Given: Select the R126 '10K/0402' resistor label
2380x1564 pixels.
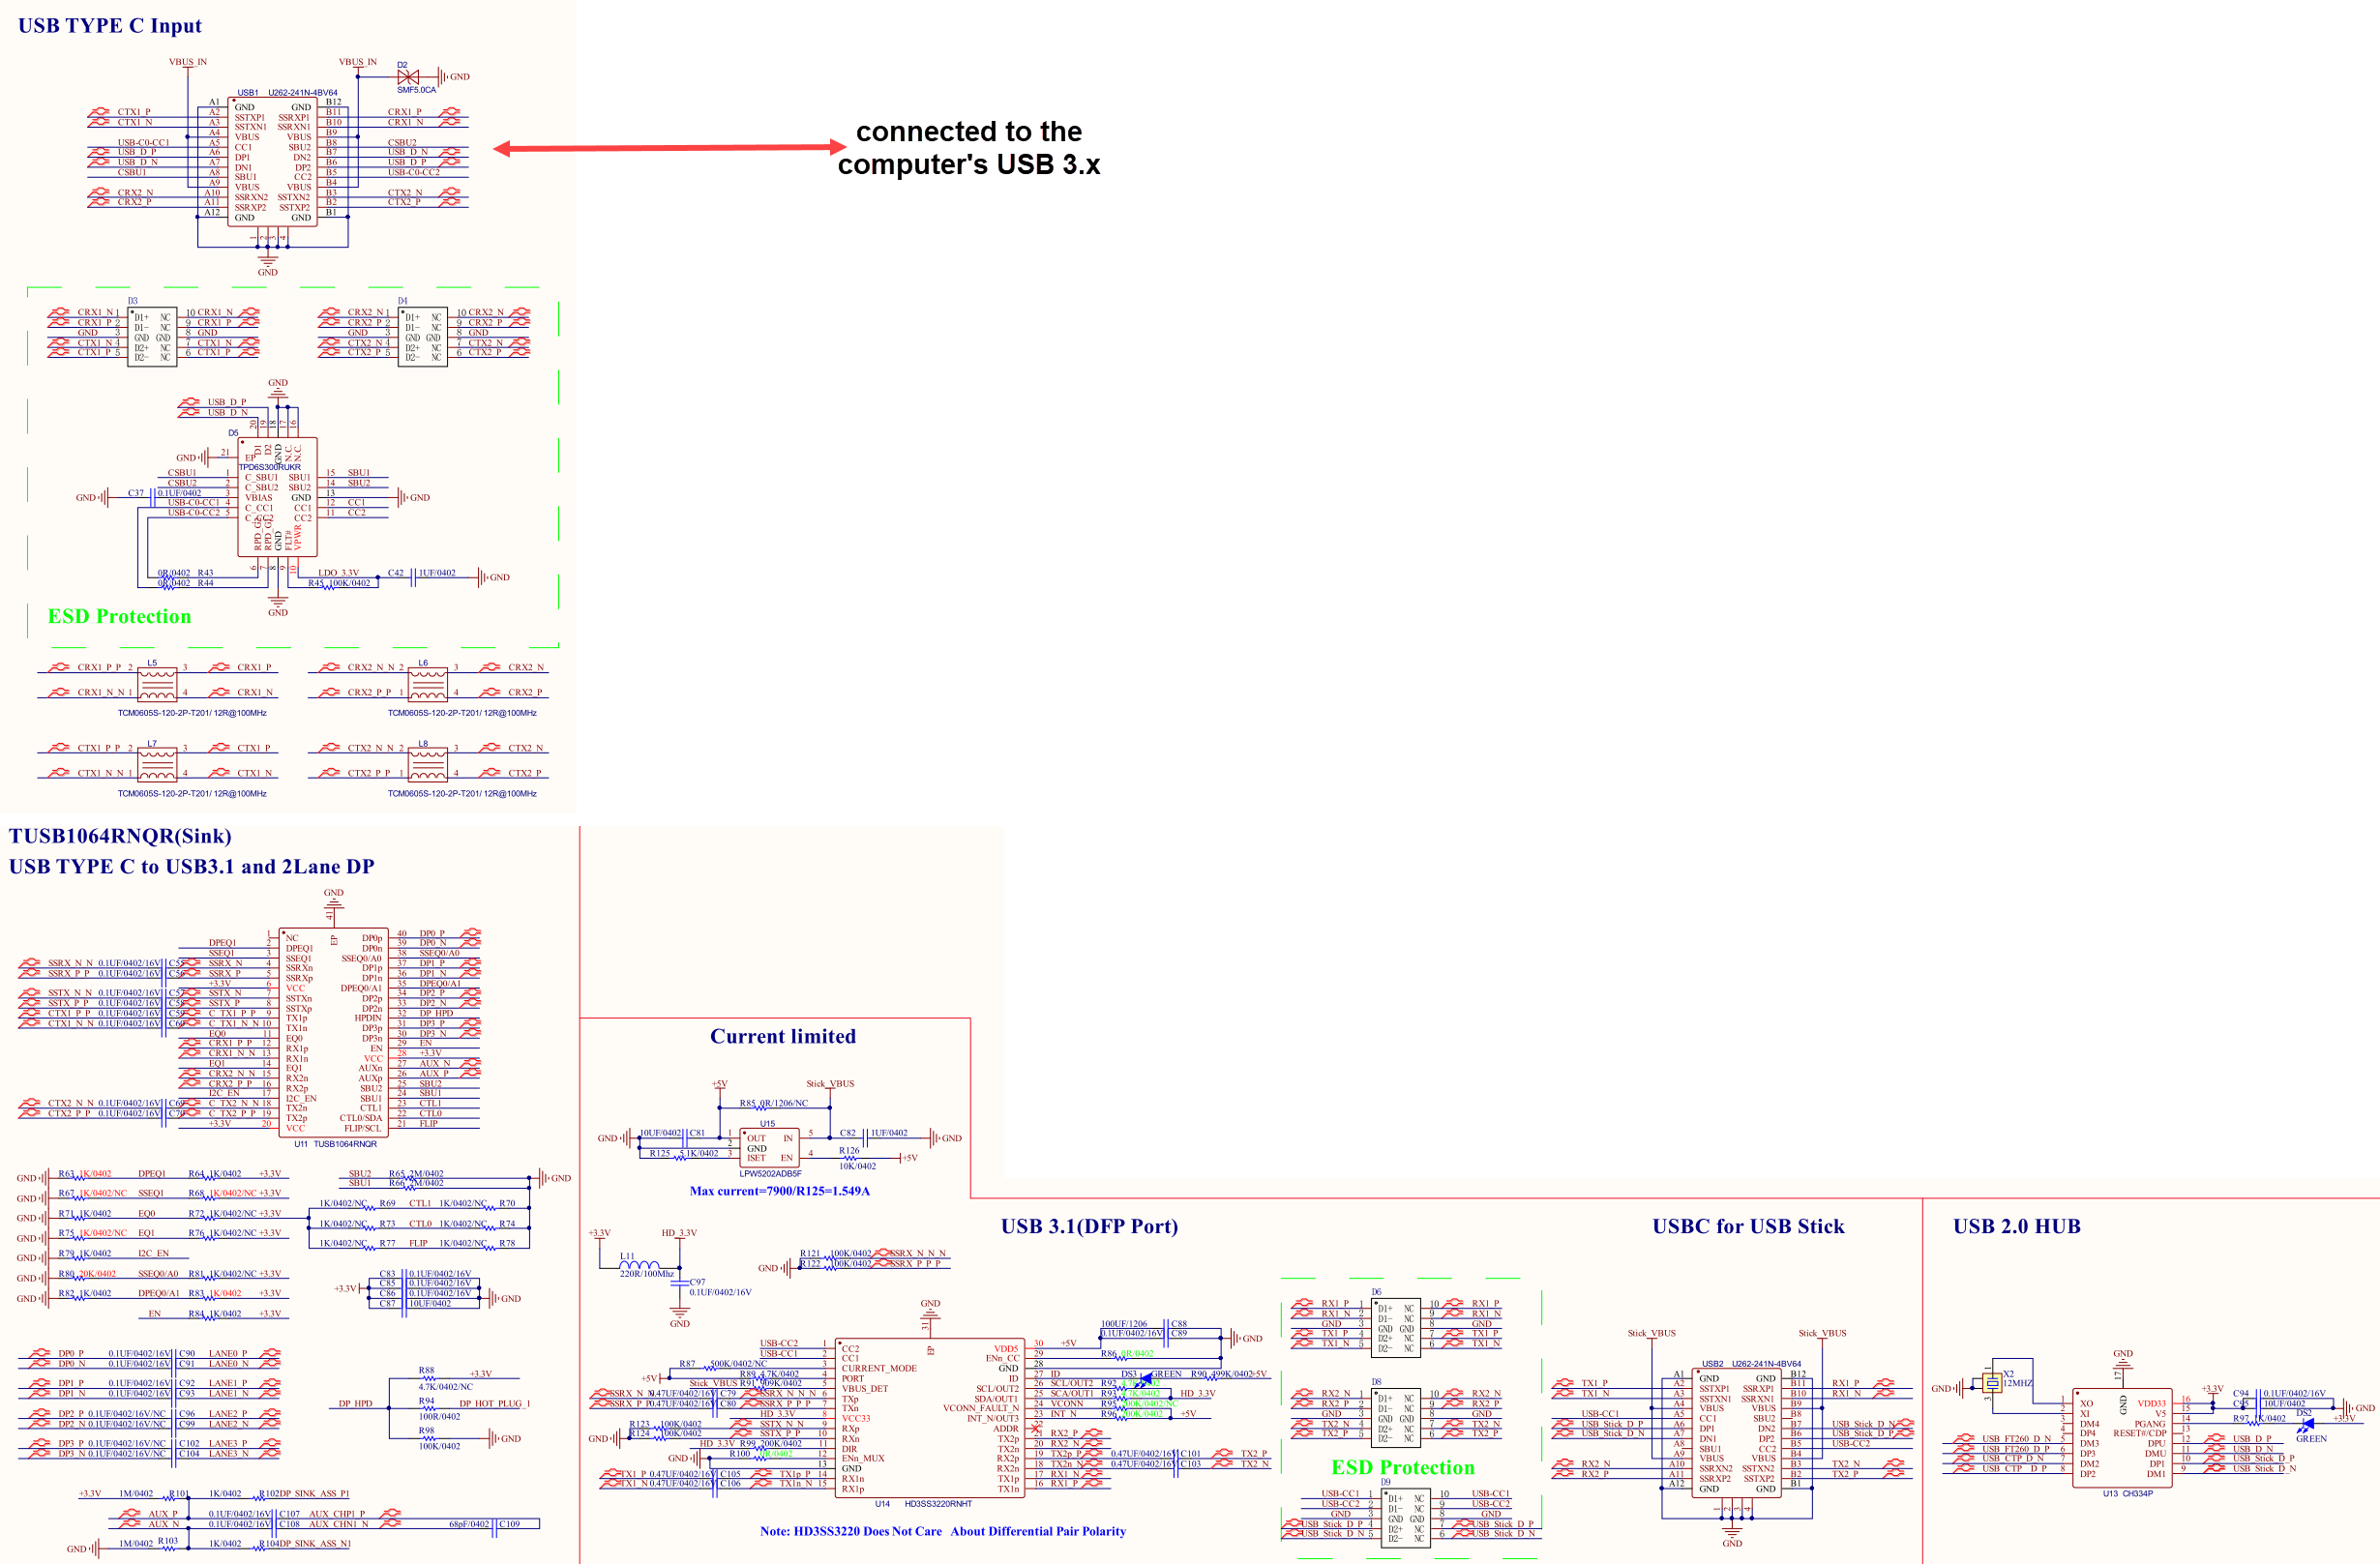Looking at the screenshot, I should [857, 1166].
